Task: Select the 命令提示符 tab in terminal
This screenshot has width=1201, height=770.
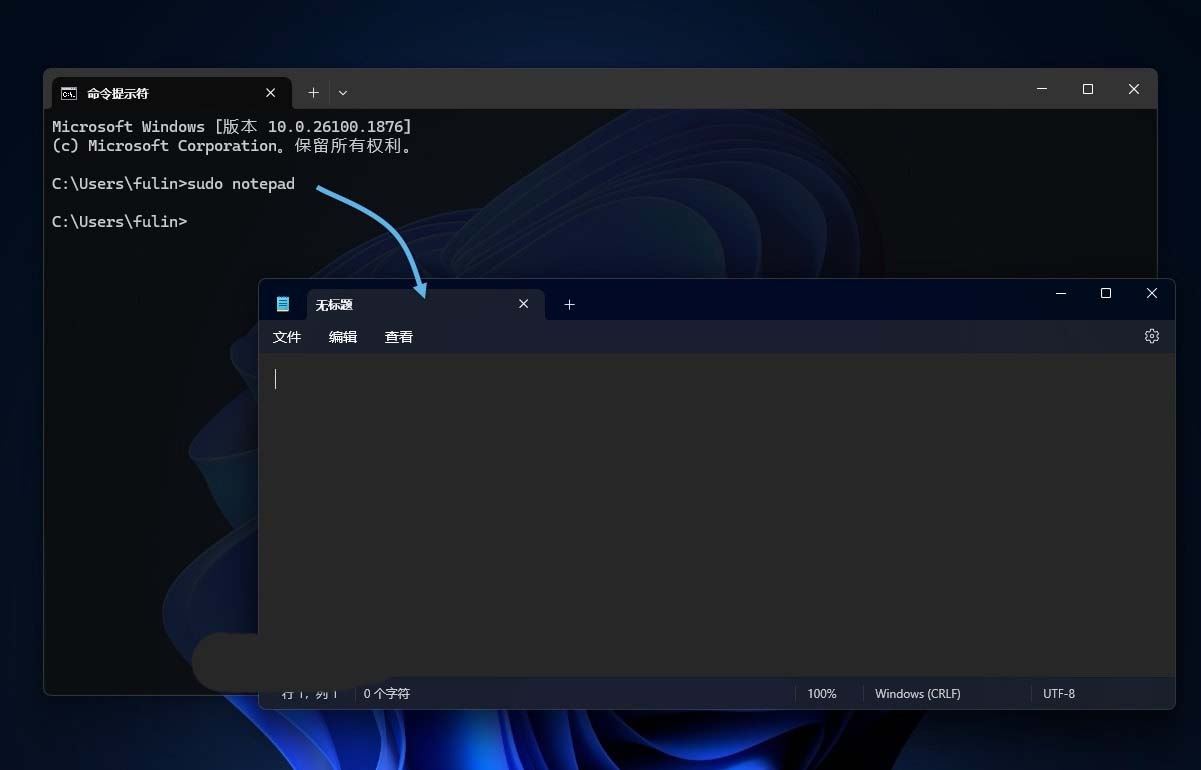Action: [x=172, y=93]
